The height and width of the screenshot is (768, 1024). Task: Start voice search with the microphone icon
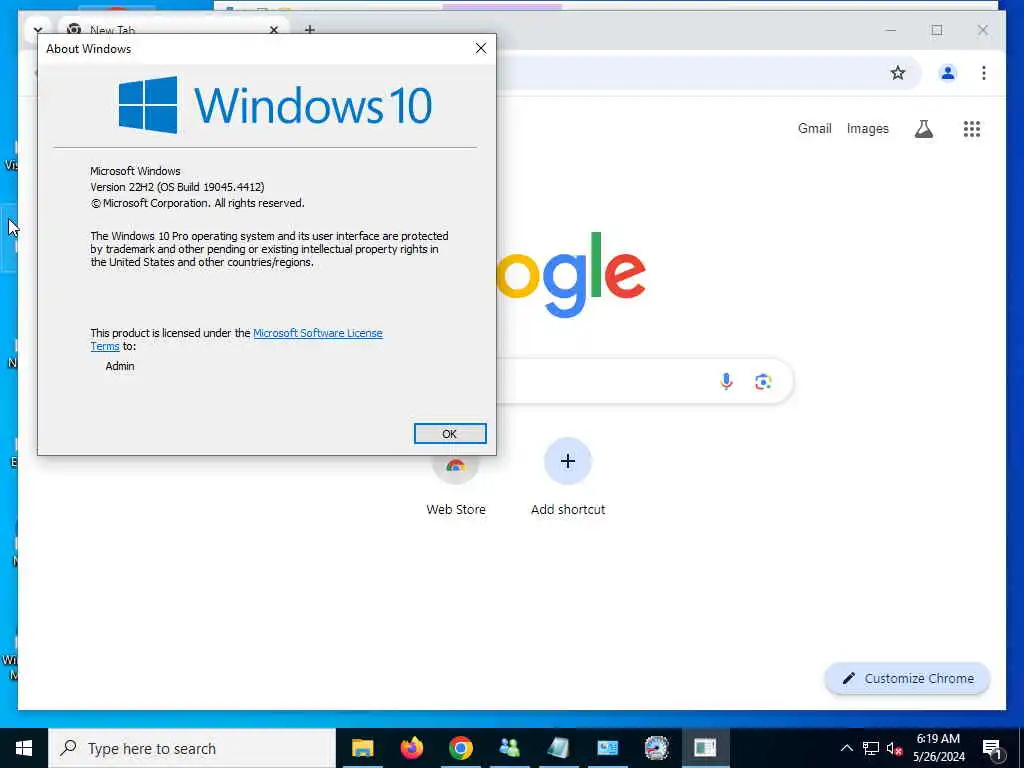[726, 381]
